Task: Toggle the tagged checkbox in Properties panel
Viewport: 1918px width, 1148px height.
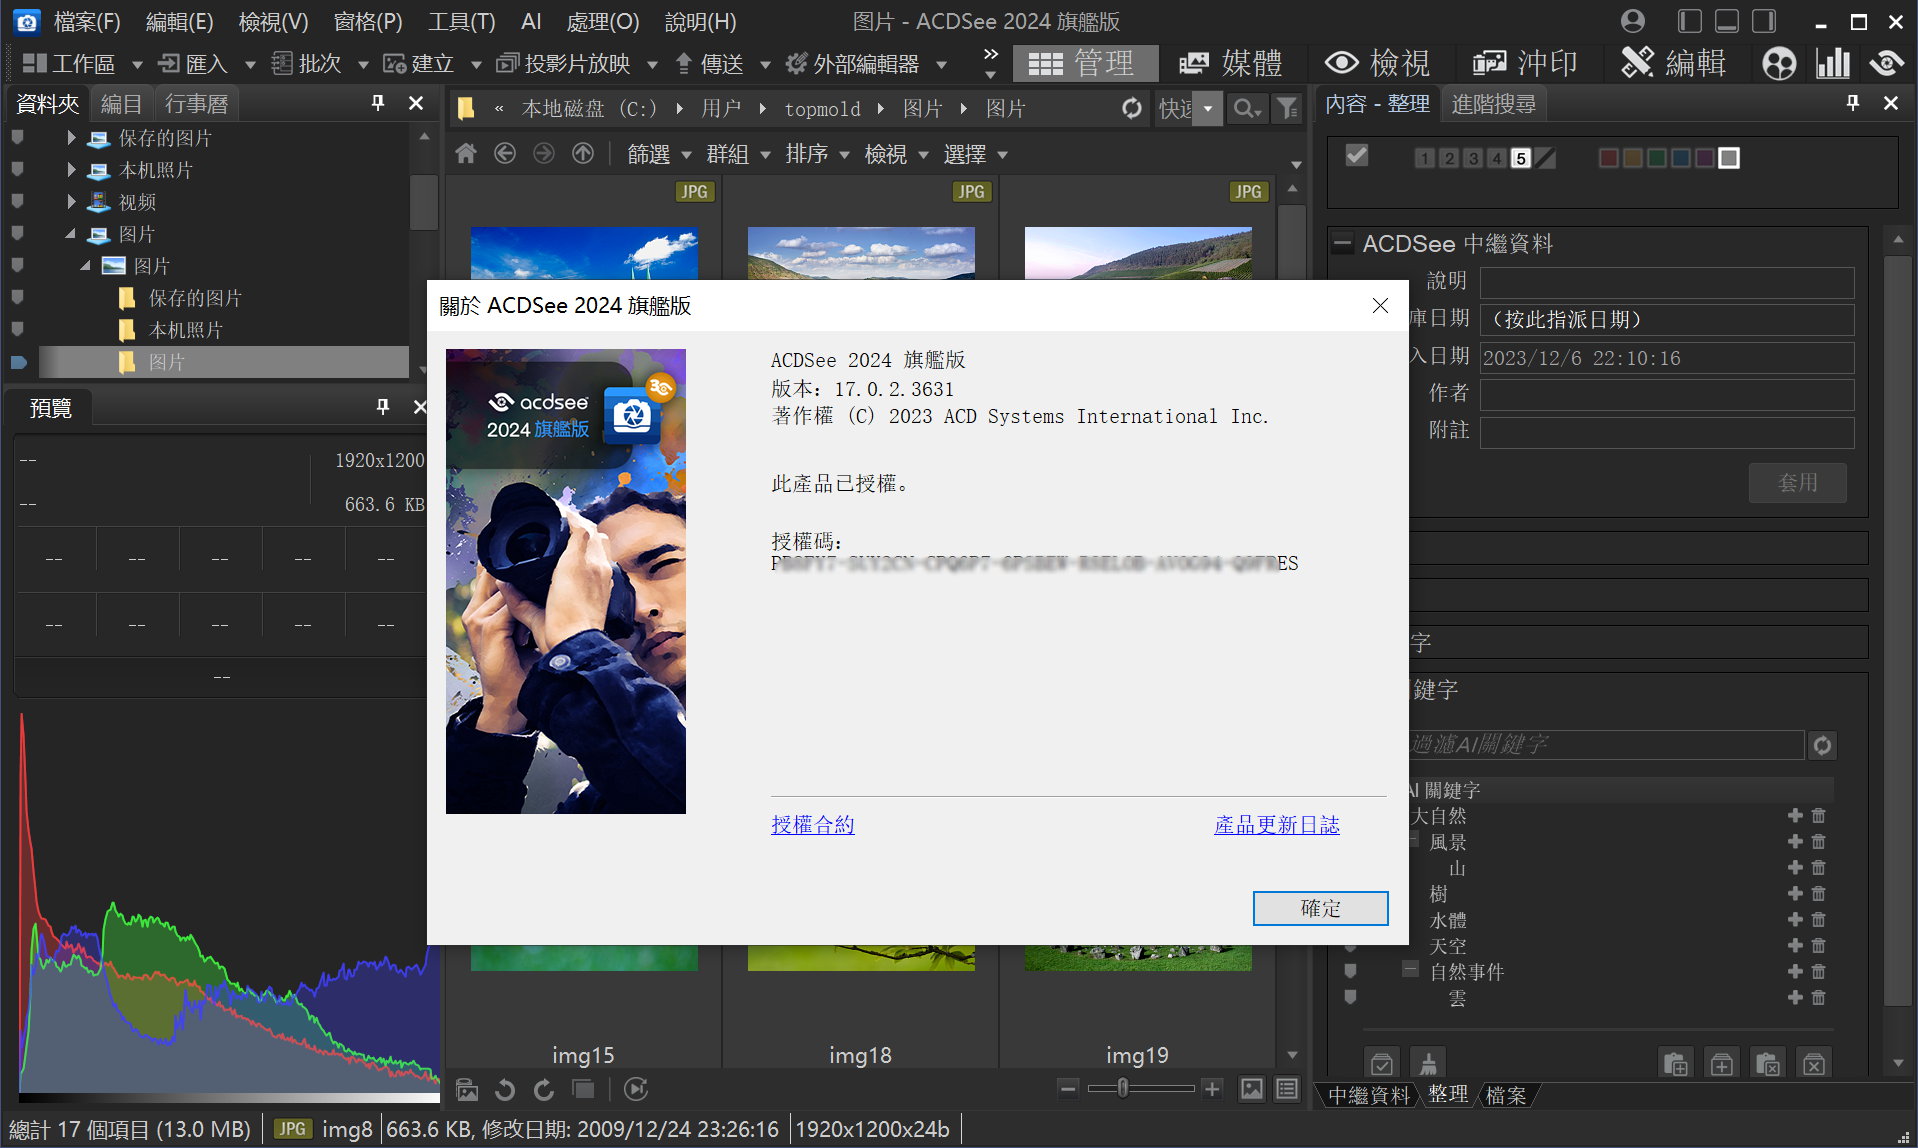Action: coord(1357,156)
